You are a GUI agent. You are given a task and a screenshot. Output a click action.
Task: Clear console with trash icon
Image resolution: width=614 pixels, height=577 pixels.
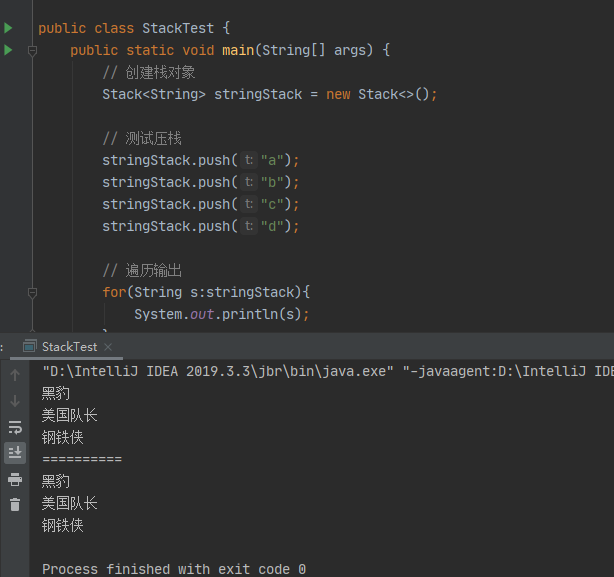pyautogui.click(x=15, y=505)
